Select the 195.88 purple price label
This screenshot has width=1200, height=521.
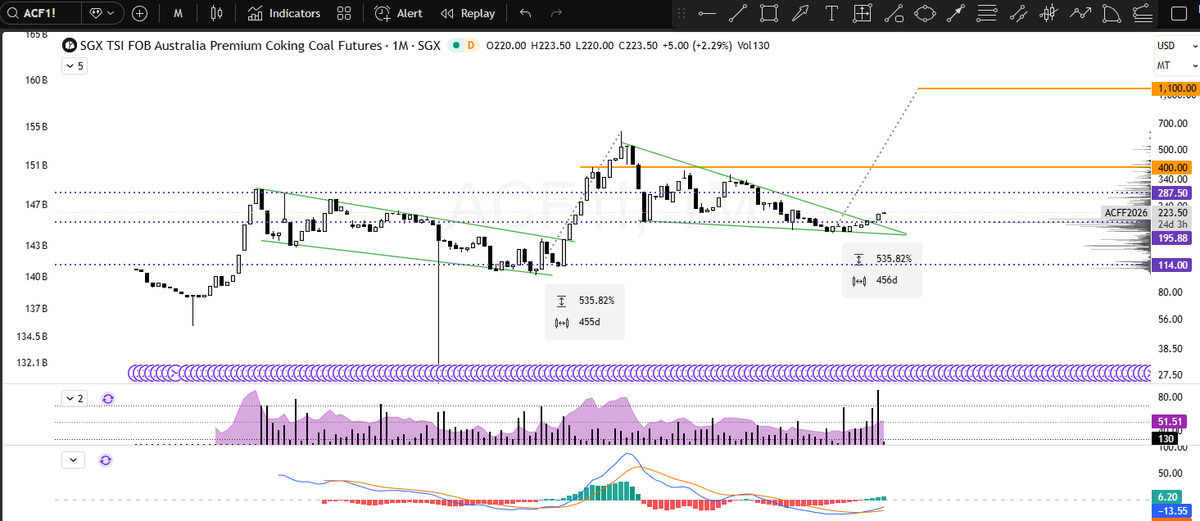[x=1172, y=238]
